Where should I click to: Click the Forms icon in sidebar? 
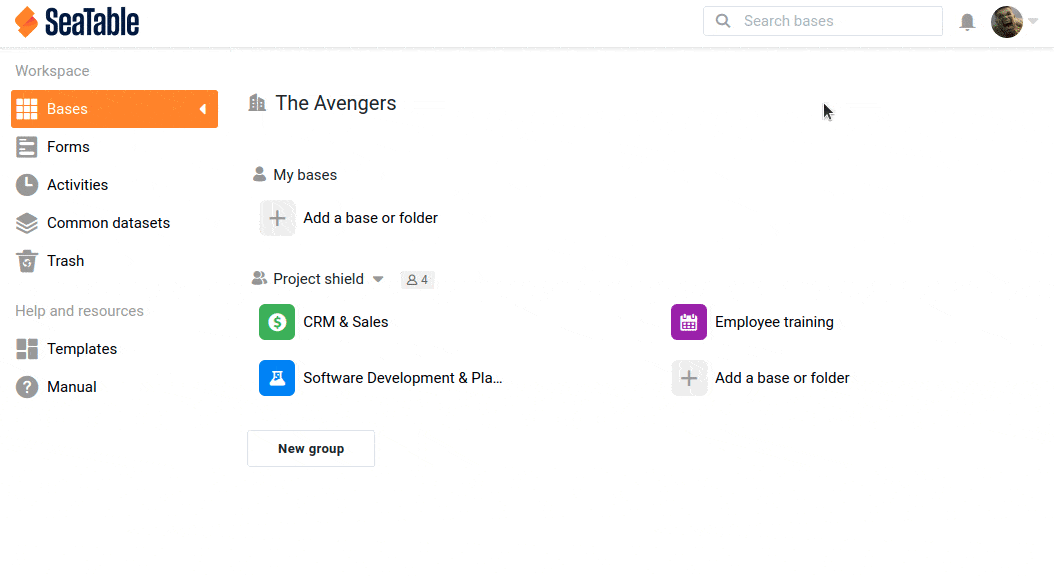click(x=27, y=147)
